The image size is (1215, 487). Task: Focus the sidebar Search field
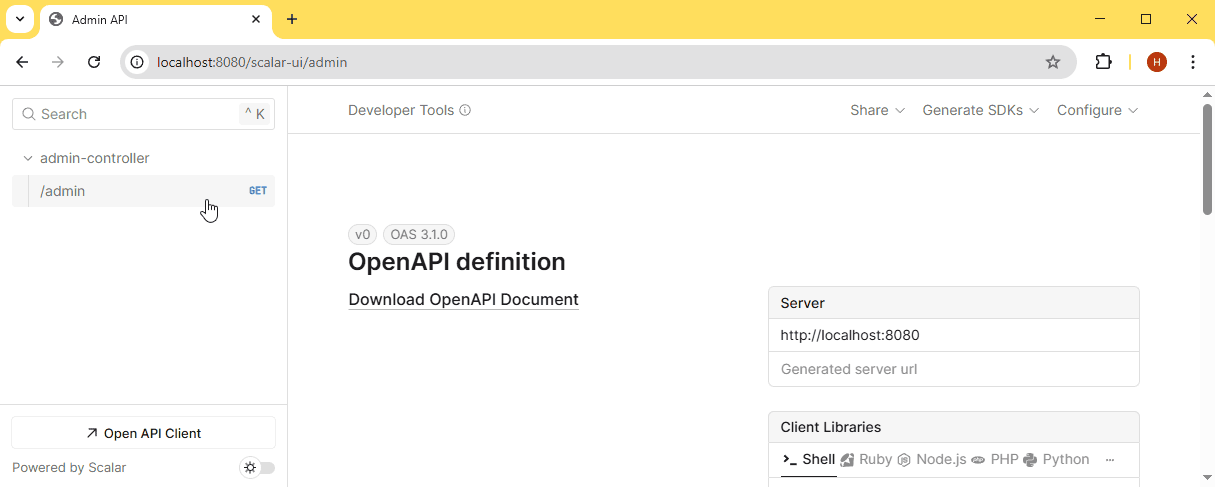143,114
